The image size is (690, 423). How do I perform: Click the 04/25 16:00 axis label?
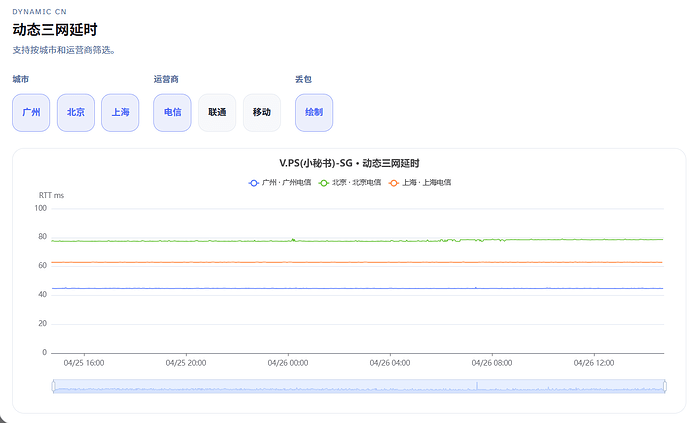point(84,363)
